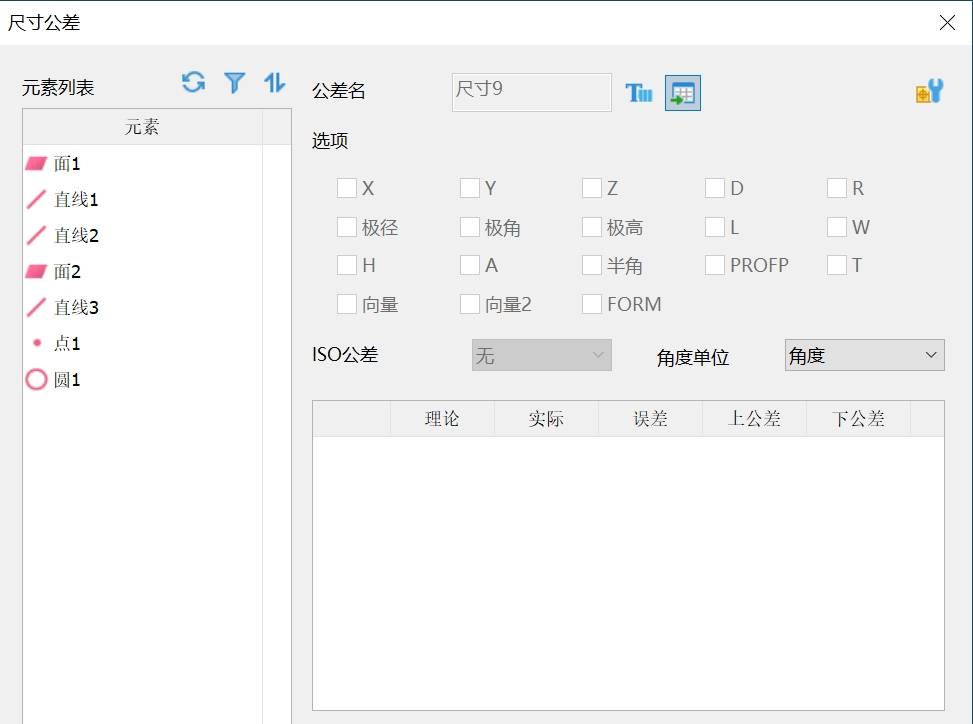
Task: Click the sort elements icon
Action: [x=275, y=84]
